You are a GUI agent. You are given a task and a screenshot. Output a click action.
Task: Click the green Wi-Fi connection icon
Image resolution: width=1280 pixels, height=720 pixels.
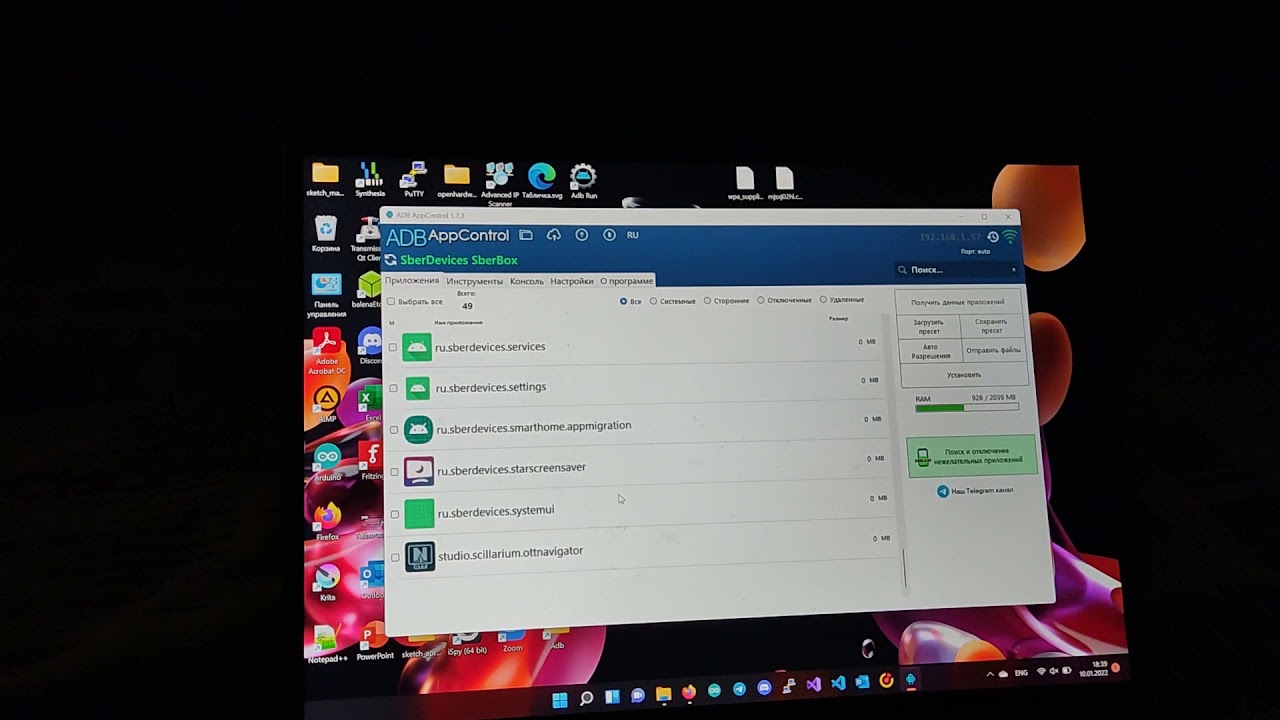tap(1009, 237)
